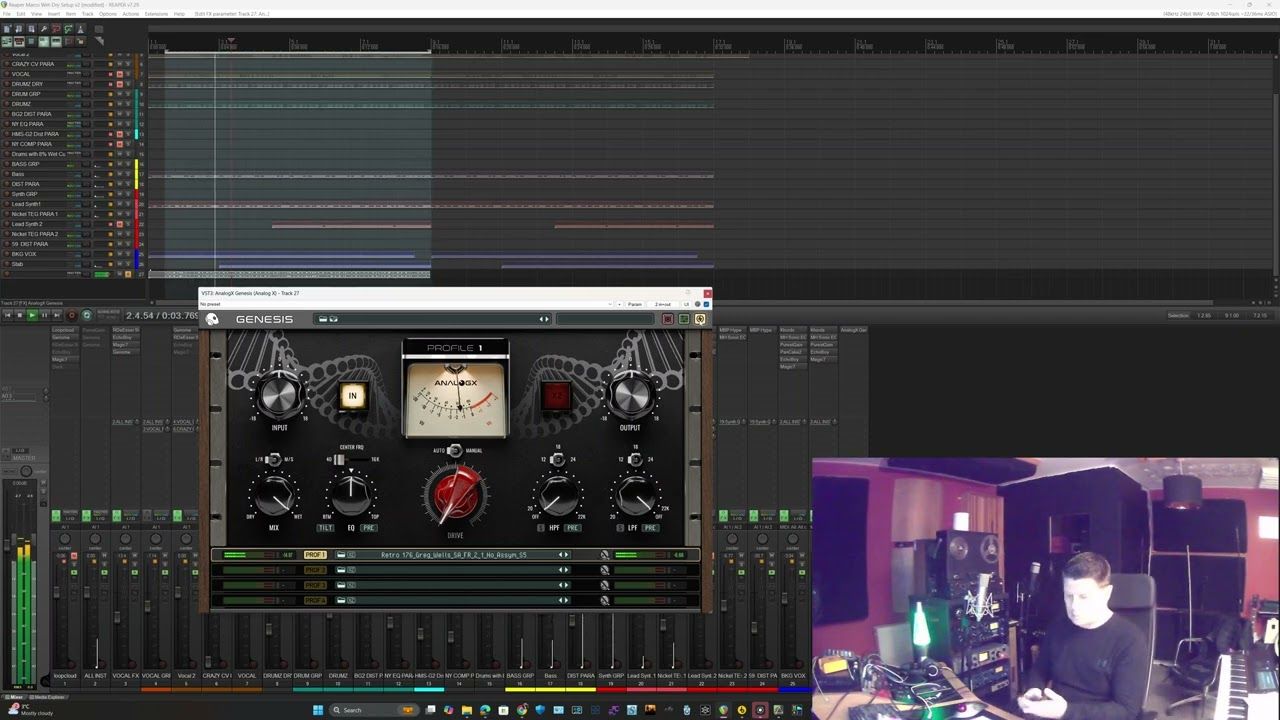This screenshot has width=1280, height=720.
Task: Select the PROF 3 profile slot
Action: [315, 585]
